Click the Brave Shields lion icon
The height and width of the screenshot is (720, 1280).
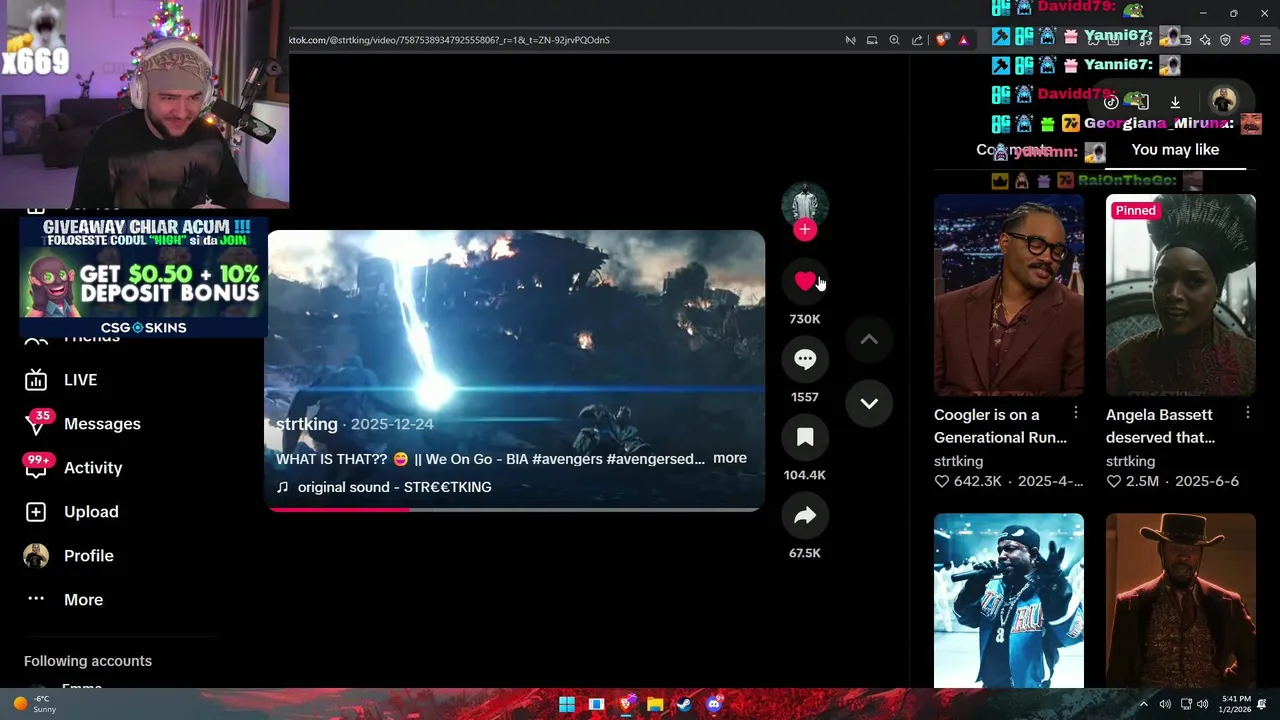point(942,40)
